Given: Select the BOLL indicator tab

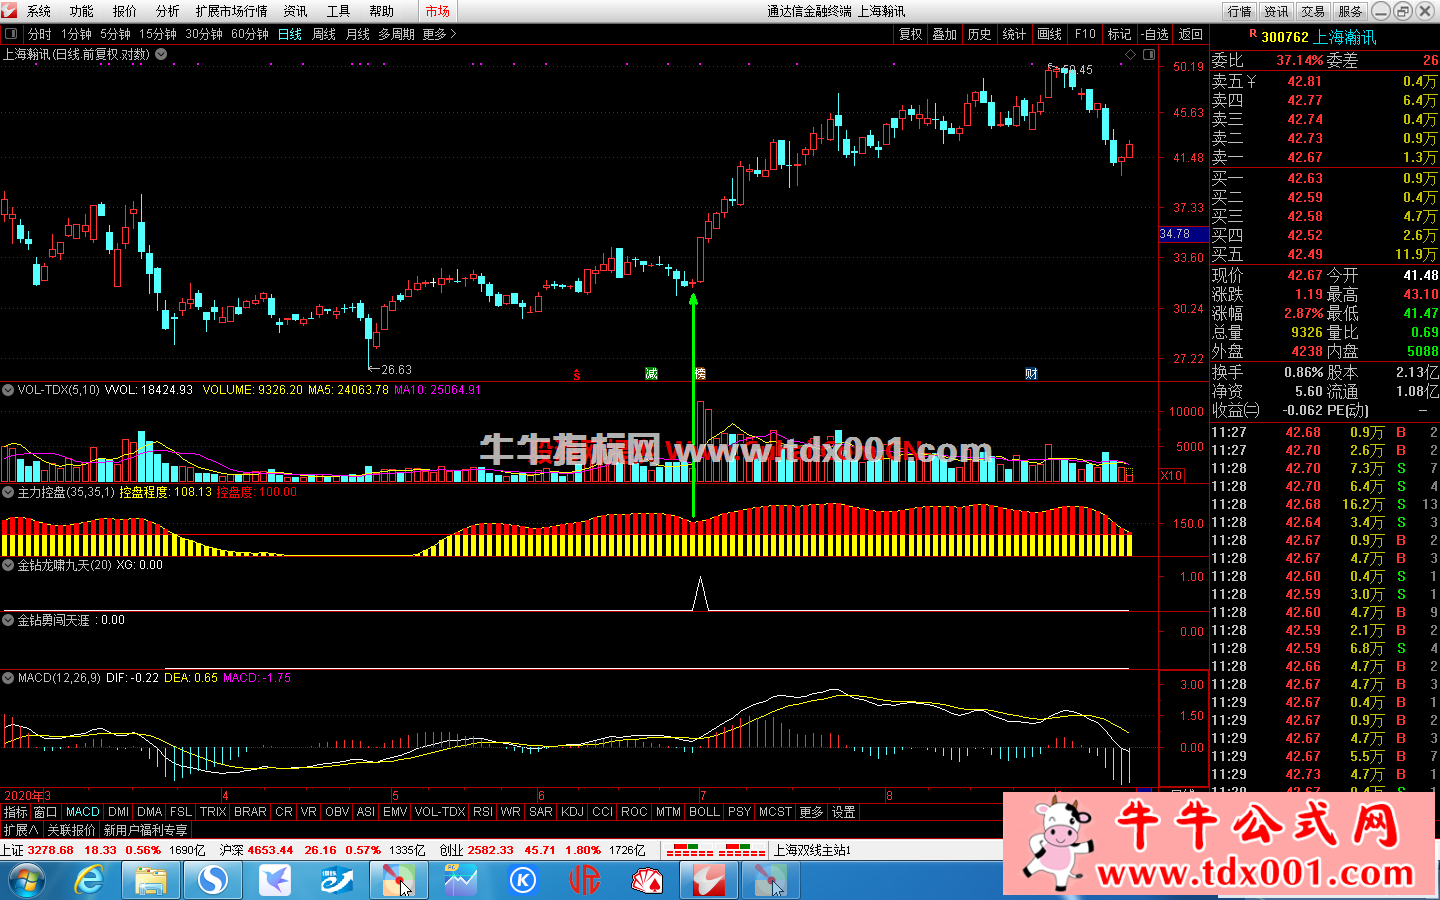Looking at the screenshot, I should click(704, 812).
